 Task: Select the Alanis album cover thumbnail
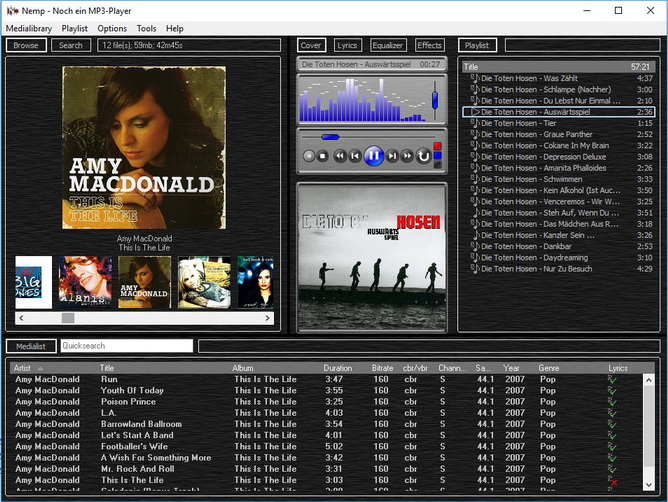tap(84, 282)
